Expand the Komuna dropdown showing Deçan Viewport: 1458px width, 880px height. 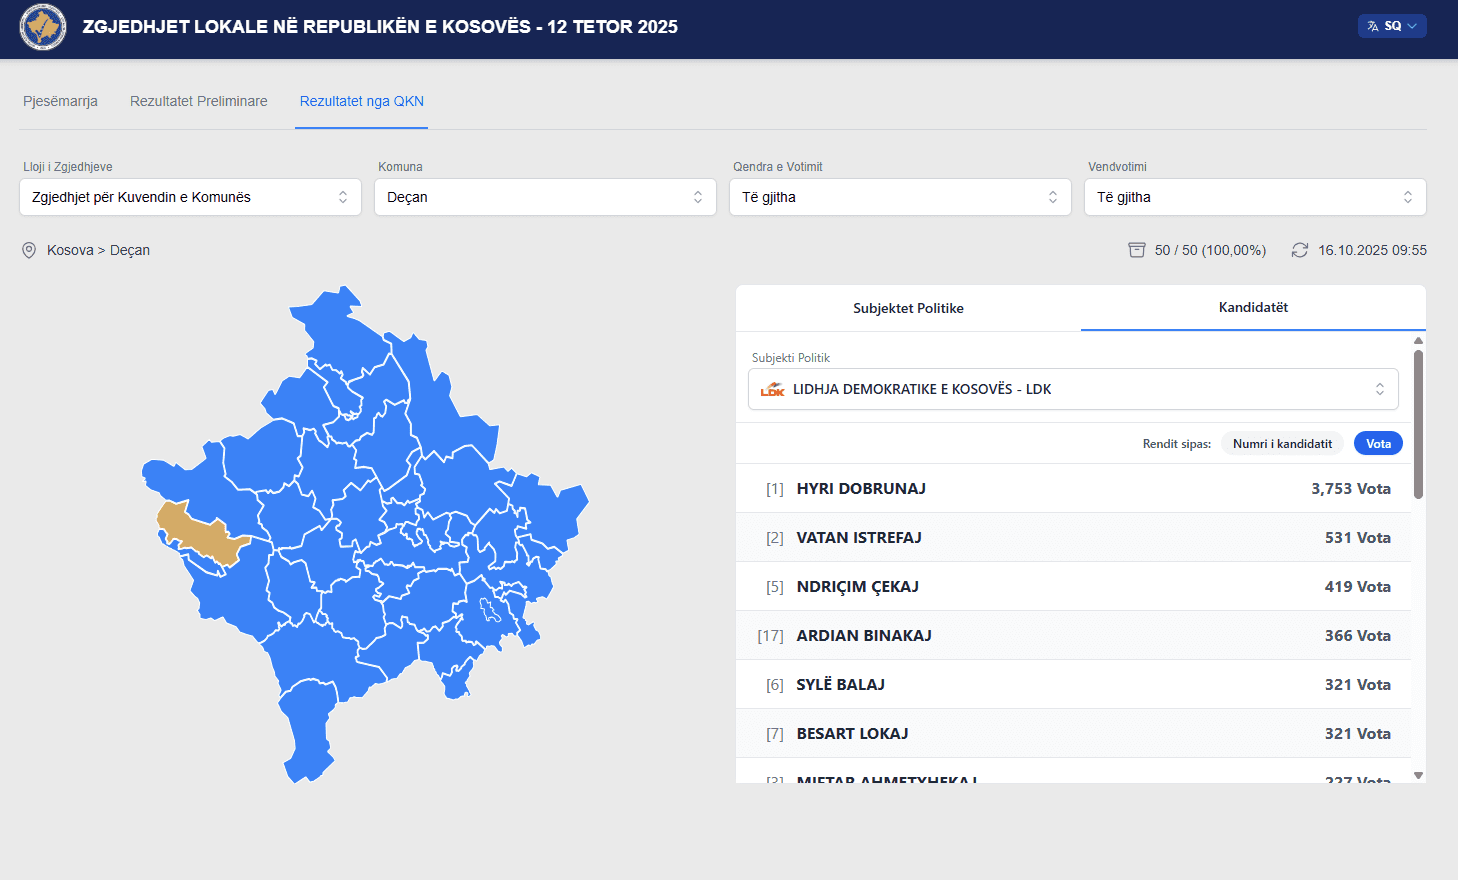(x=545, y=197)
